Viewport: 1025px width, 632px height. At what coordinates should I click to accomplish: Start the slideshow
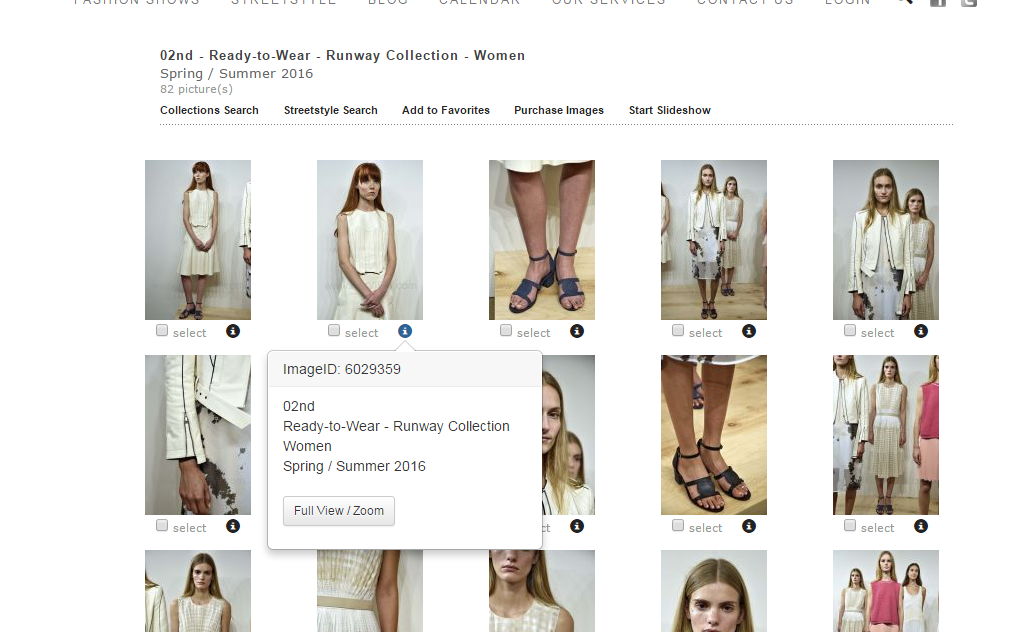[669, 111]
